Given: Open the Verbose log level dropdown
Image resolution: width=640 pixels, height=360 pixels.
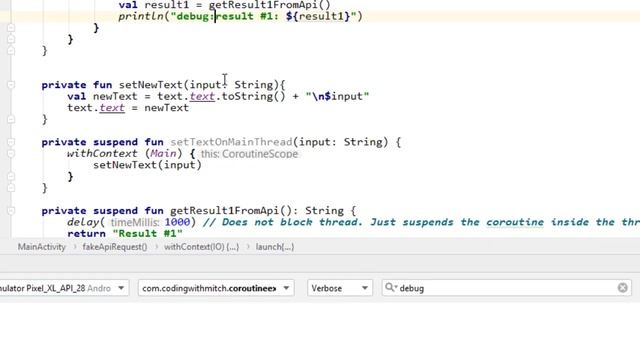Looking at the screenshot, I should click(340, 288).
